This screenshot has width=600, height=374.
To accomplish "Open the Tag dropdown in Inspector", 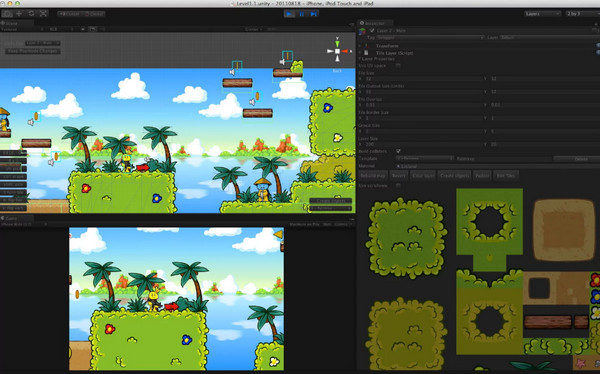I will (x=430, y=38).
